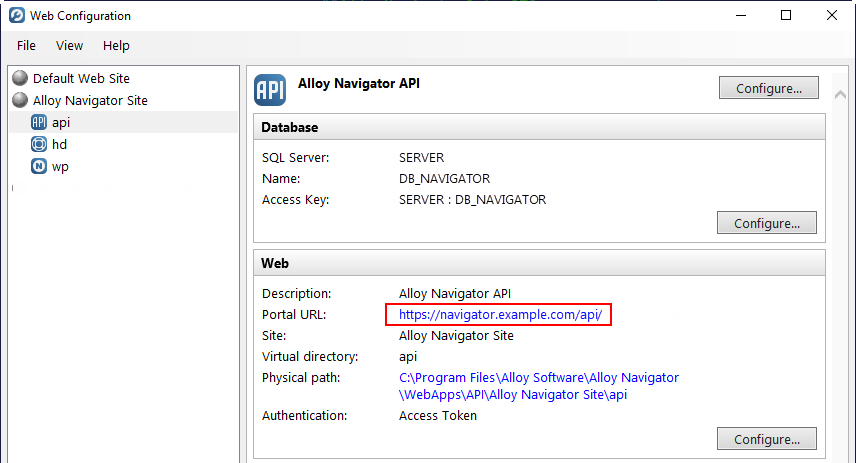
Task: Click Configure button beside Alloy Navigator API title
Action: pos(769,88)
